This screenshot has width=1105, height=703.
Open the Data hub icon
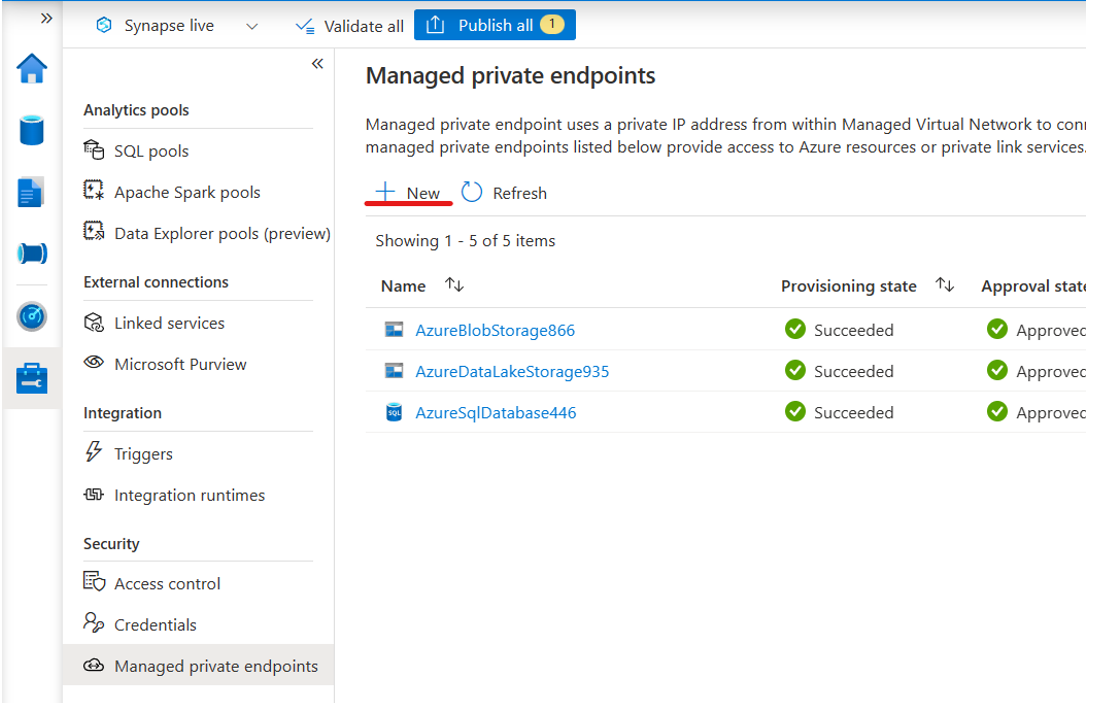click(x=31, y=130)
